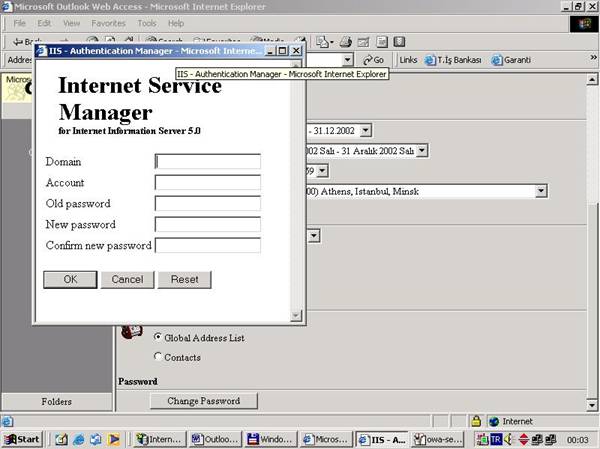
Task: Open the address bar dropdown arrow
Action: click(x=347, y=60)
